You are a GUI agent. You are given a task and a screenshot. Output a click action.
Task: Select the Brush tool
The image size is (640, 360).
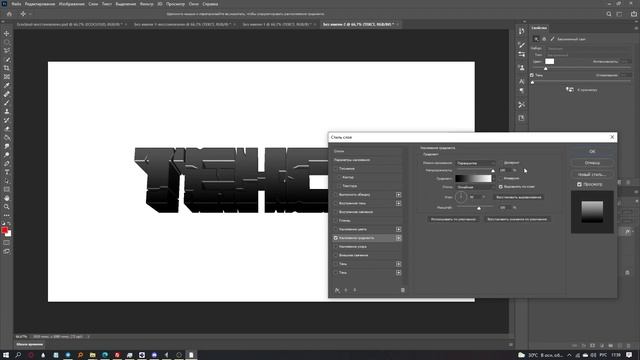point(7,103)
